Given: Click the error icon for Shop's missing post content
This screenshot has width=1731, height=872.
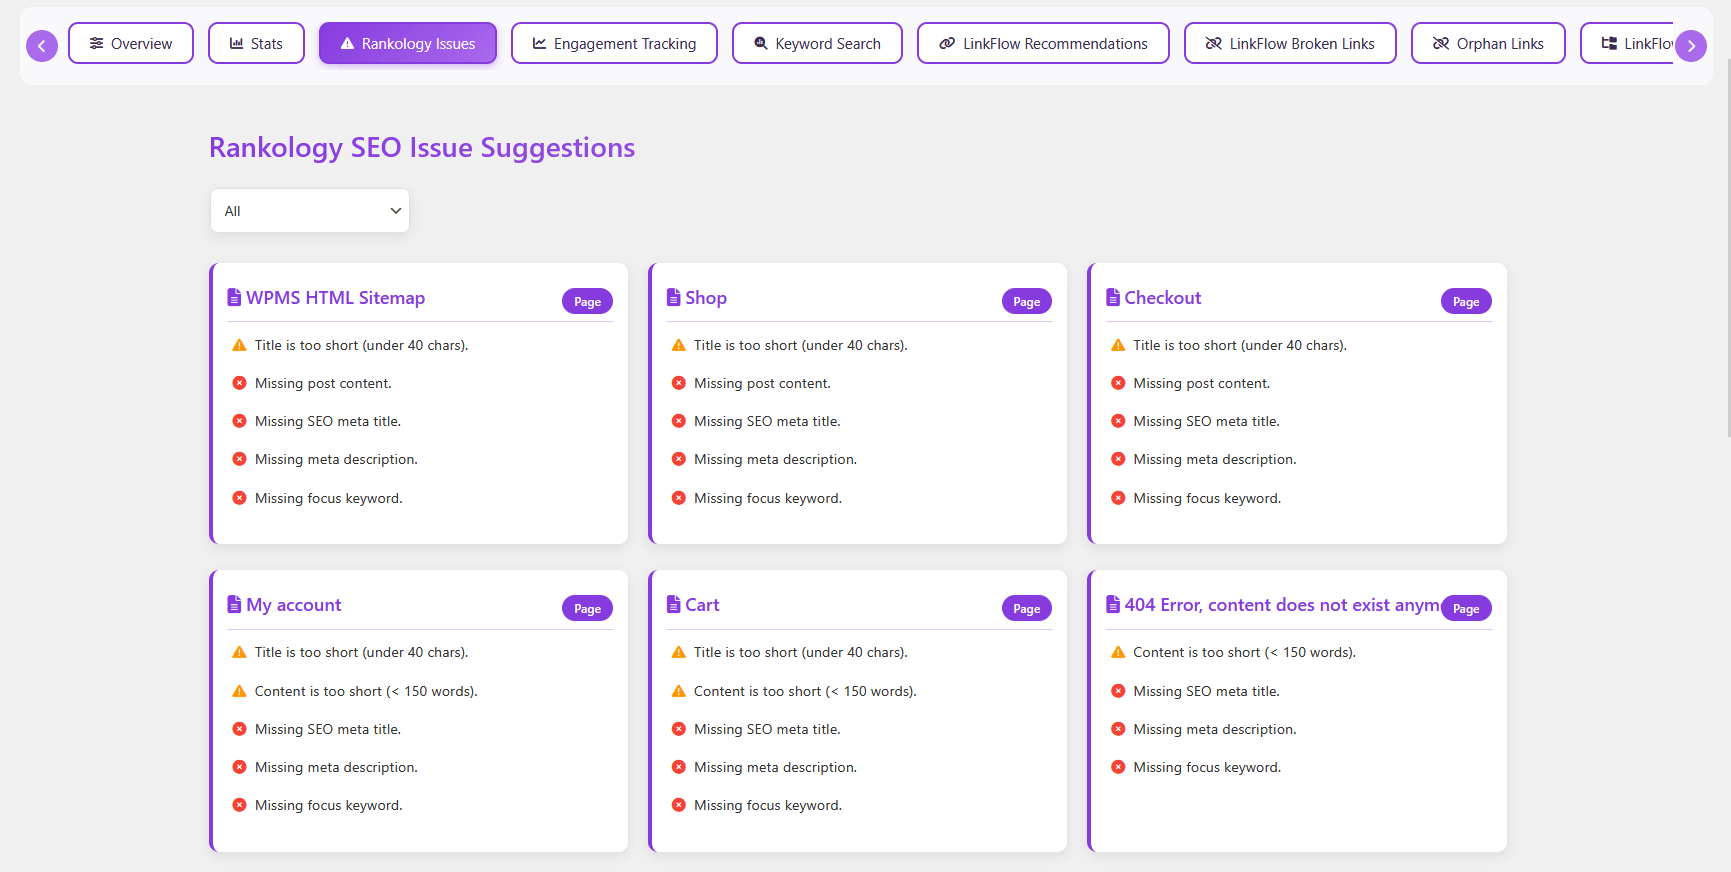Looking at the screenshot, I should pos(678,383).
